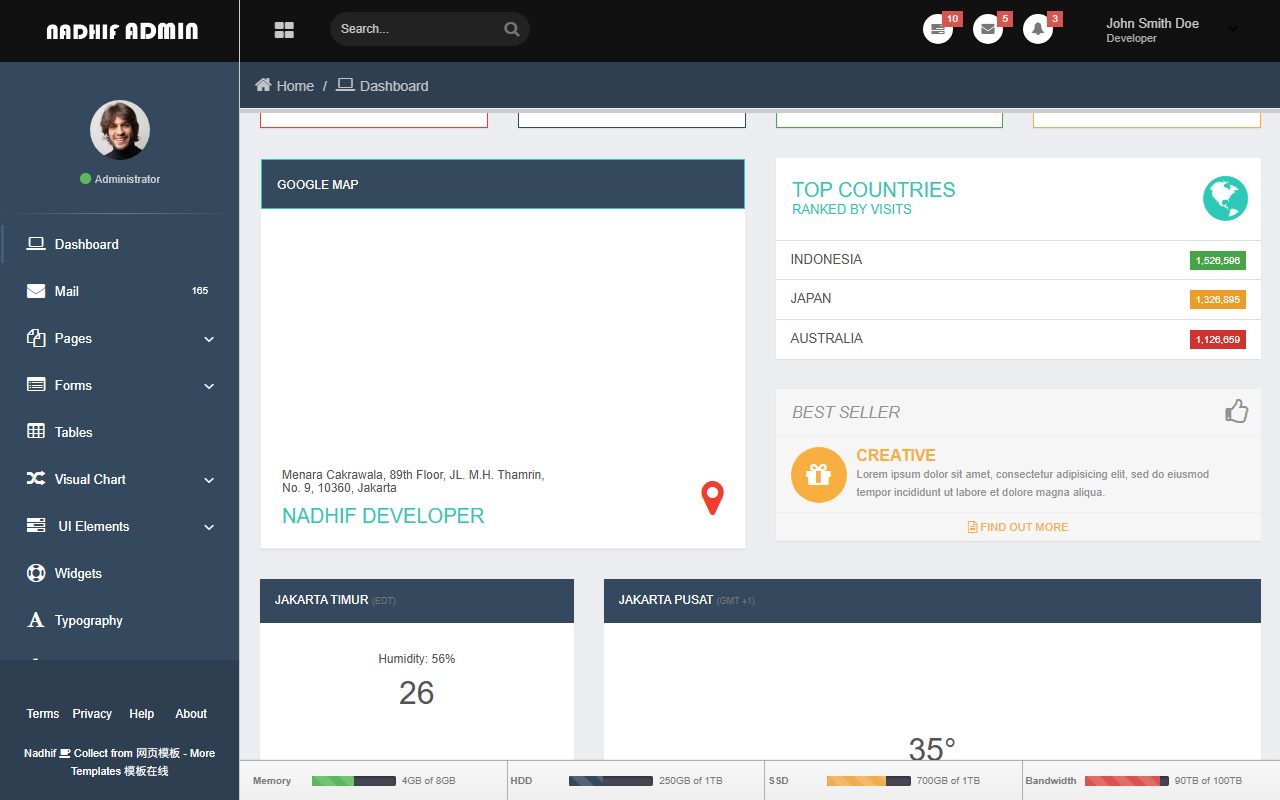Click the Australia visits badge 1,126,659
This screenshot has width=1280, height=800.
(x=1217, y=339)
